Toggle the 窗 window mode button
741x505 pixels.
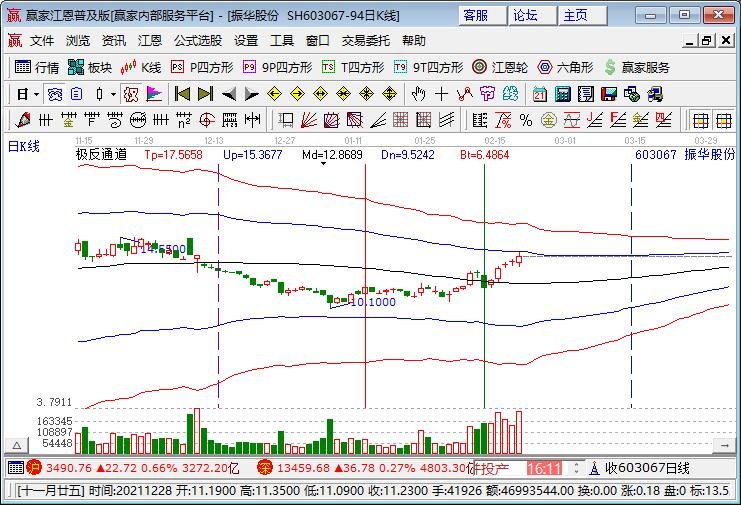[x=55, y=94]
